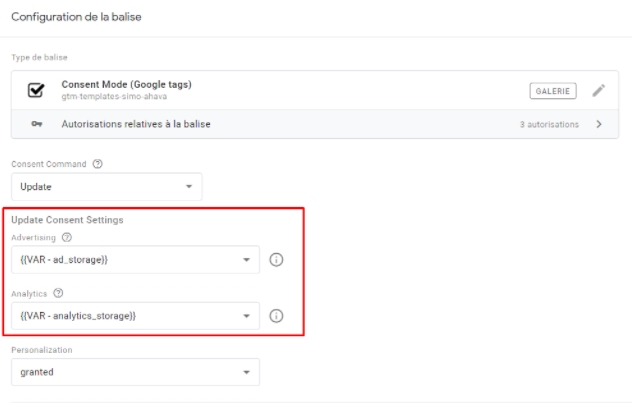Viewport: 632px width, 413px height.
Task: Click the GALERIE button
Action: pos(553,91)
